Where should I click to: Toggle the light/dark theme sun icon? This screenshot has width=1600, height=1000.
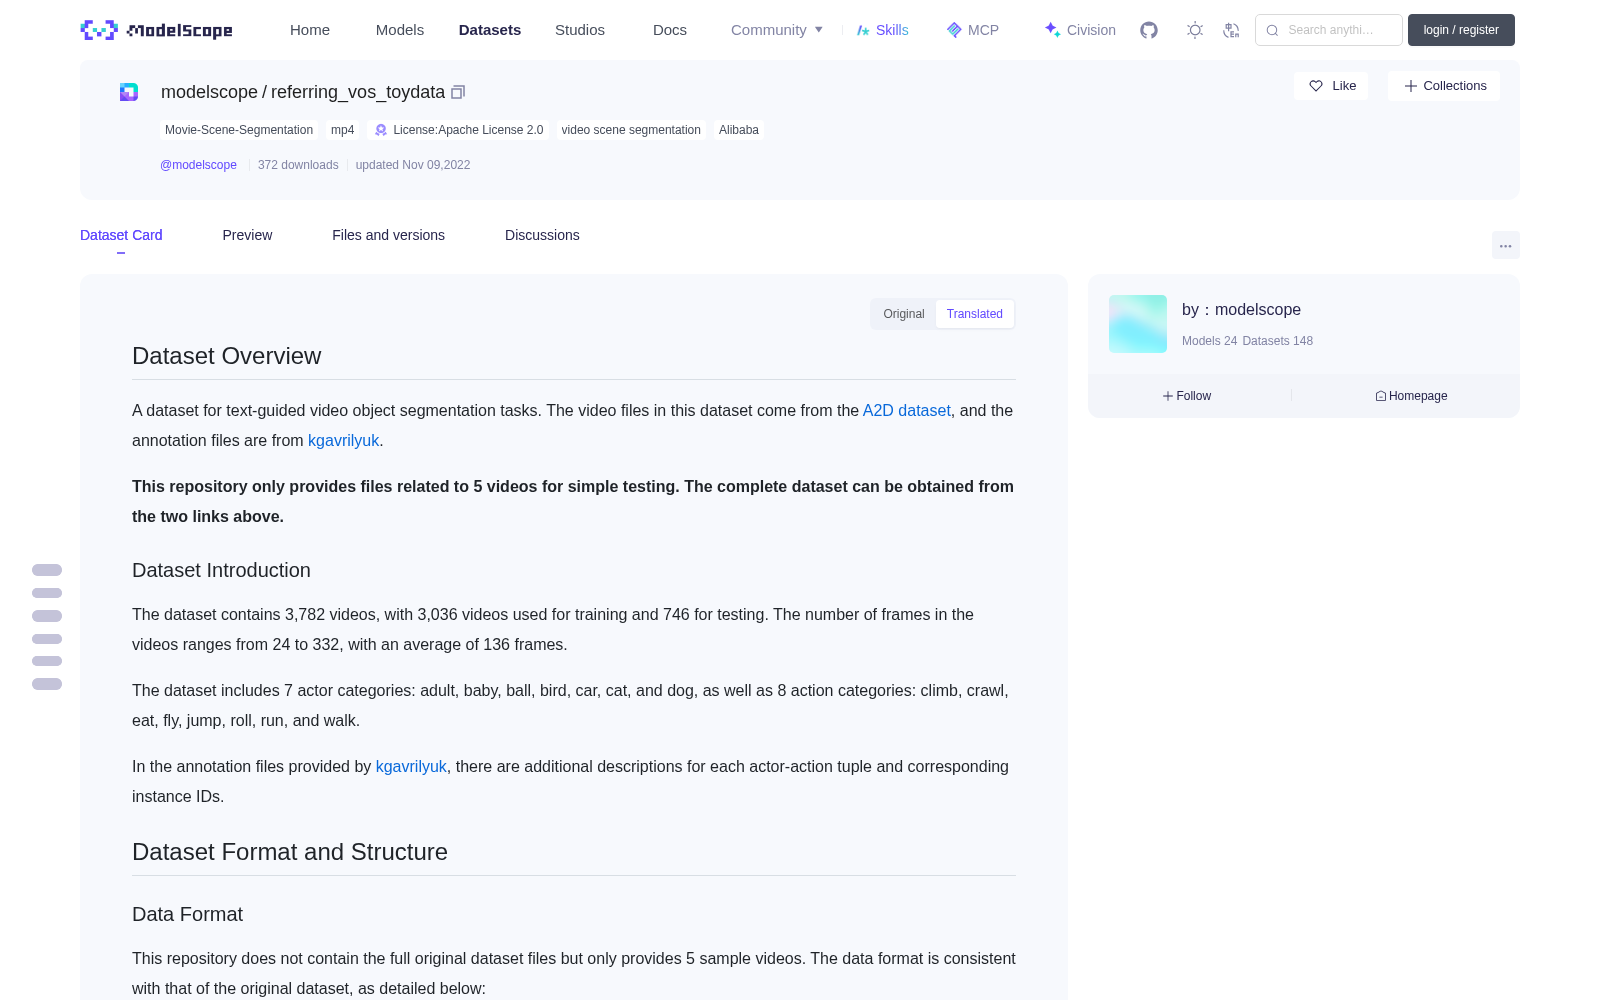(x=1195, y=30)
